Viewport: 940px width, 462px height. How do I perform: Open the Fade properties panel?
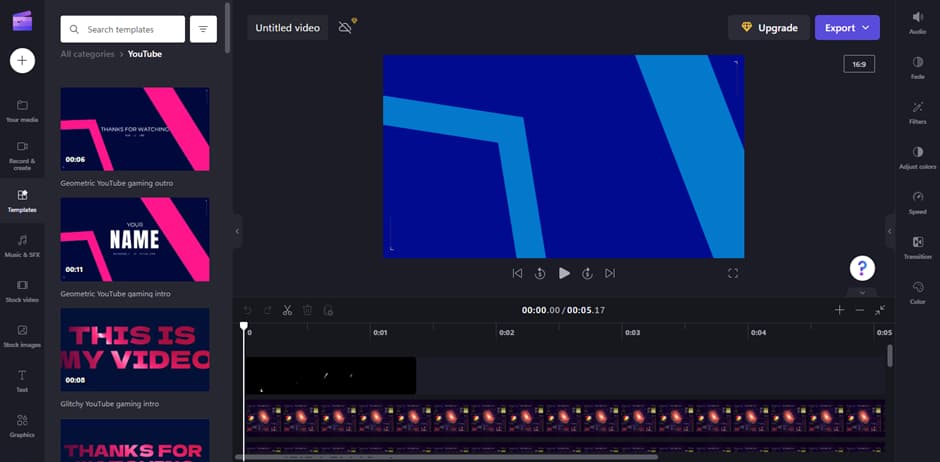coord(918,68)
